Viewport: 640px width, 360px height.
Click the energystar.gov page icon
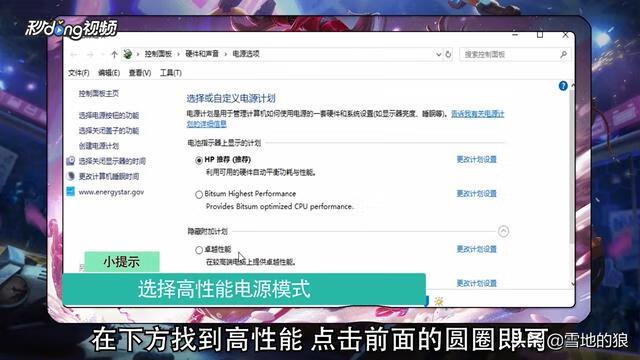[x=71, y=191]
